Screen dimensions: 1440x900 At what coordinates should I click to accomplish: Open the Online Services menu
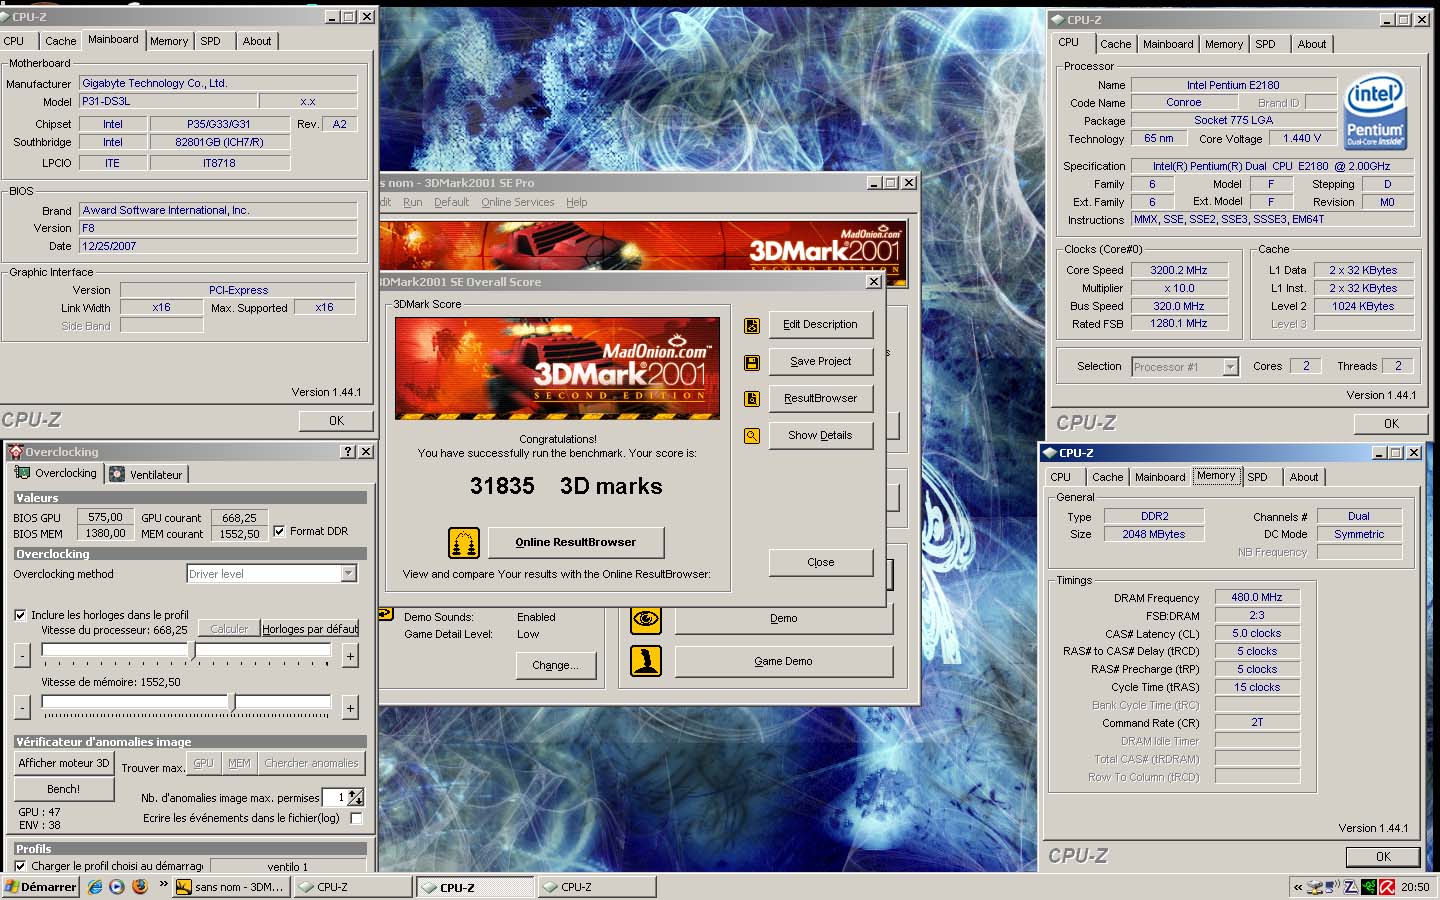(517, 202)
